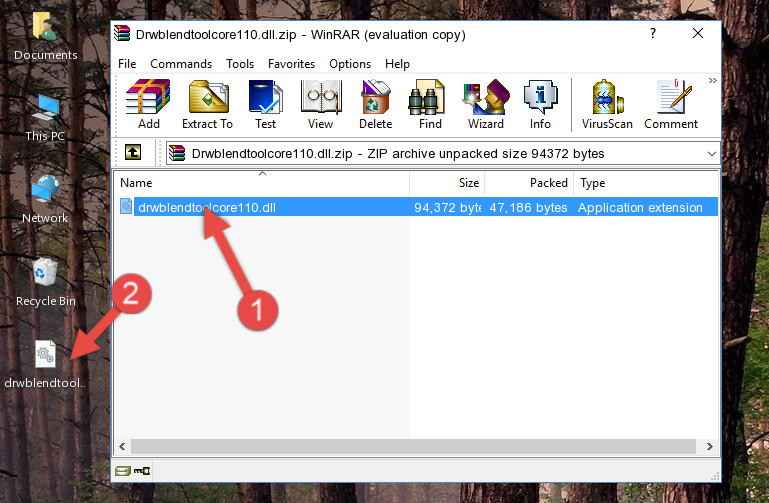Open the View file tool
Image resolution: width=769 pixels, height=503 pixels.
point(320,104)
